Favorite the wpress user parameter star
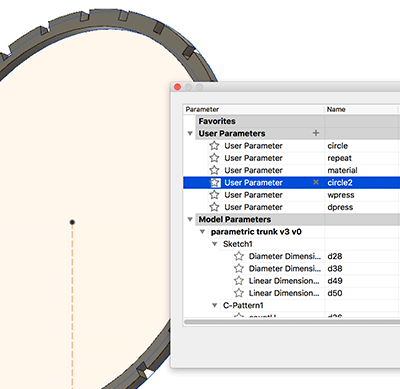This screenshot has height=389, width=400. click(214, 195)
